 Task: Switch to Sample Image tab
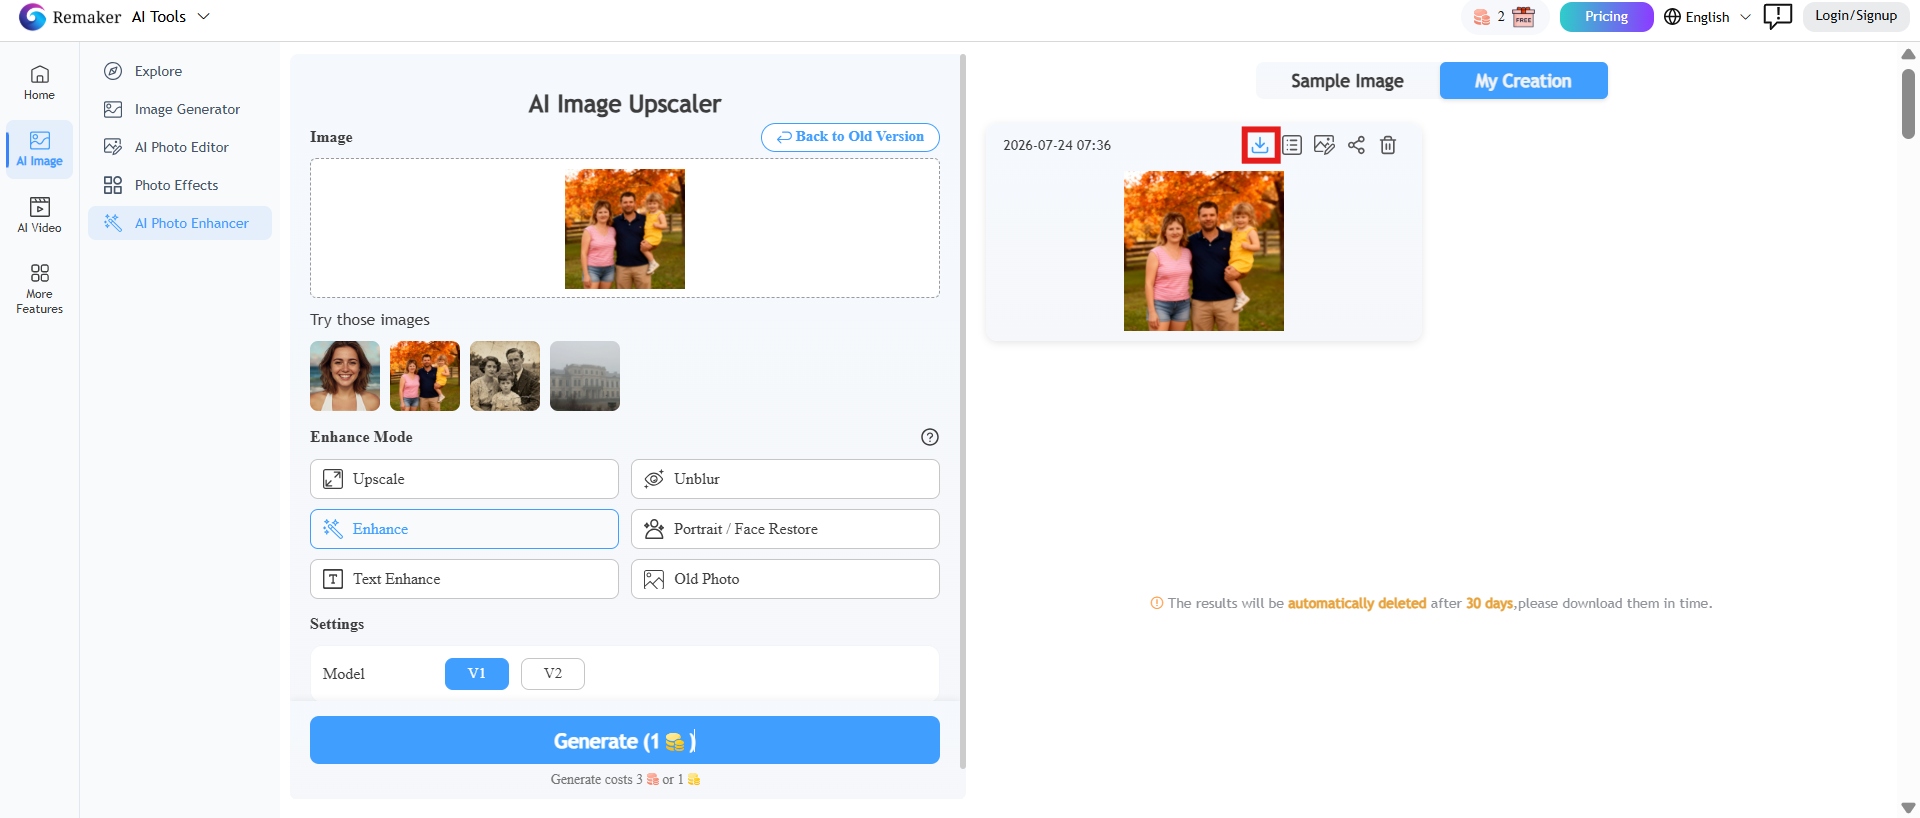point(1347,81)
